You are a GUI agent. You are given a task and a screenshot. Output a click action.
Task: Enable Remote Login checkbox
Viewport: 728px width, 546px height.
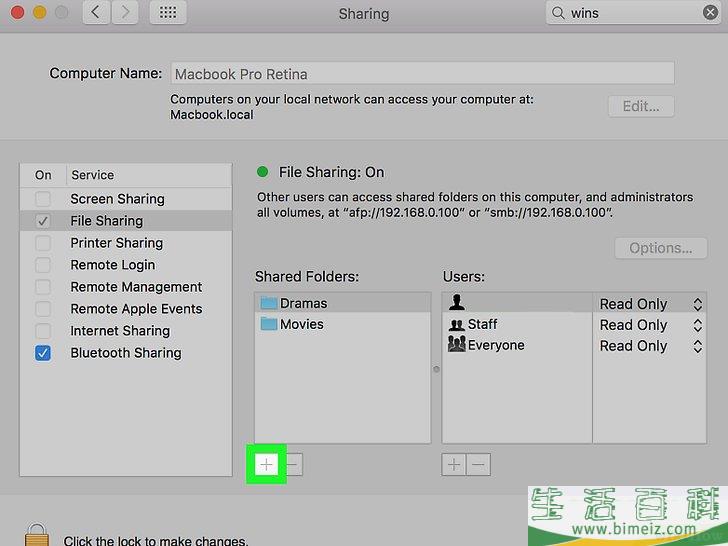click(x=43, y=265)
